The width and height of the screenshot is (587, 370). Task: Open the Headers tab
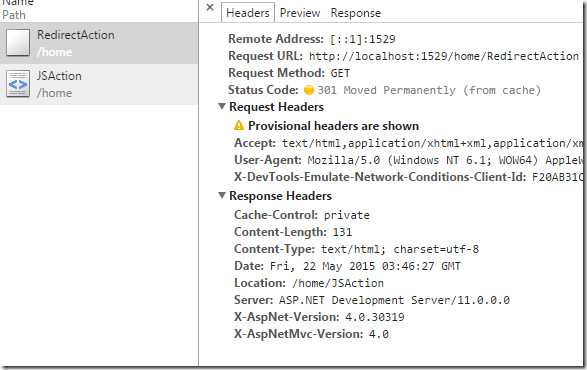pos(248,13)
